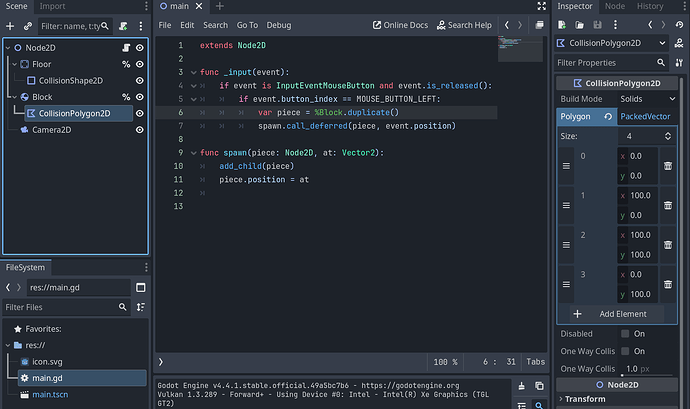Enable the One Way Collision checkbox
This screenshot has width=690, height=409.
(x=625, y=351)
